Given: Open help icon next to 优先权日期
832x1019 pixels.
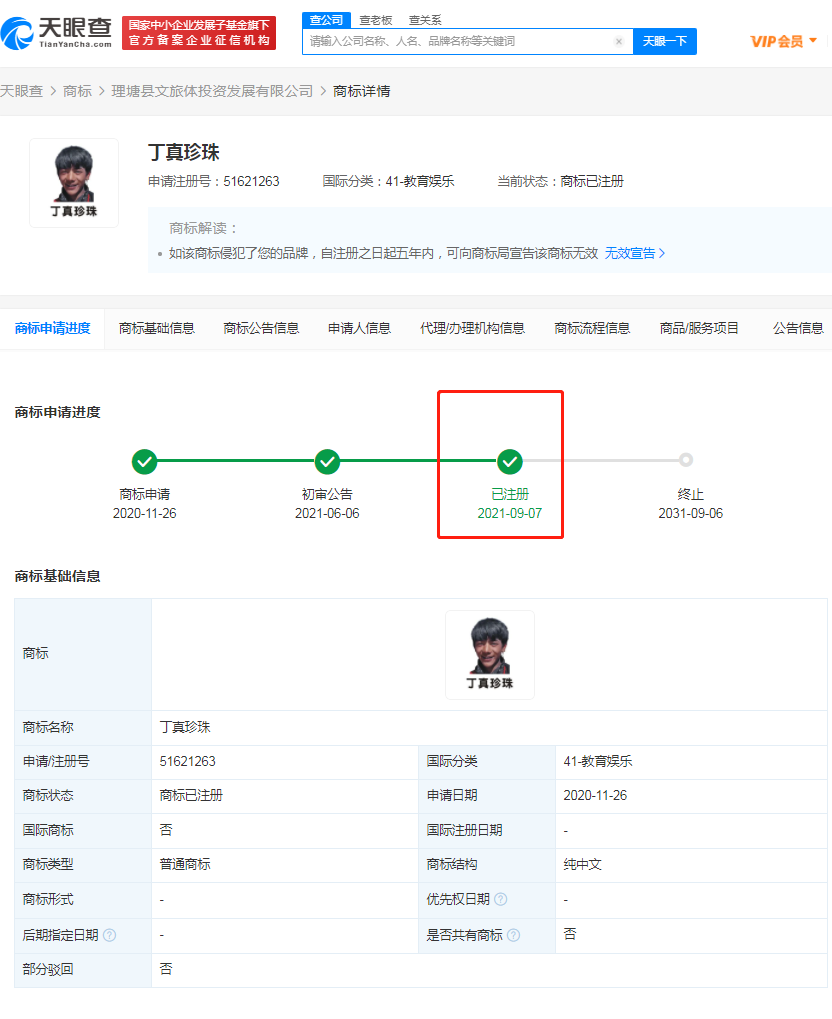Looking at the screenshot, I should [500, 899].
